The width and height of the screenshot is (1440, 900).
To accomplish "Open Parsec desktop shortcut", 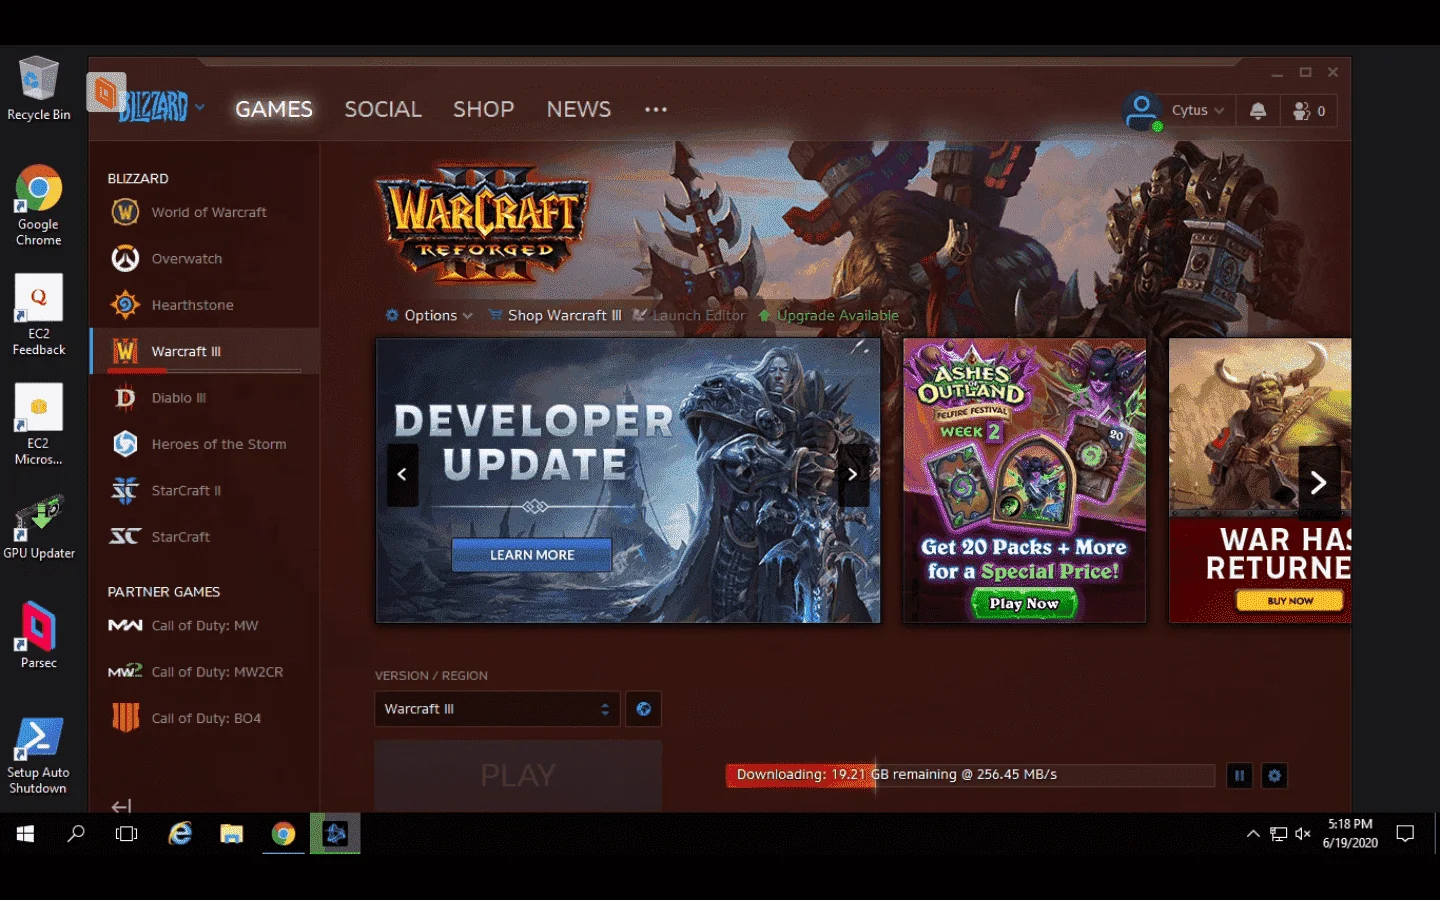I will (x=39, y=635).
